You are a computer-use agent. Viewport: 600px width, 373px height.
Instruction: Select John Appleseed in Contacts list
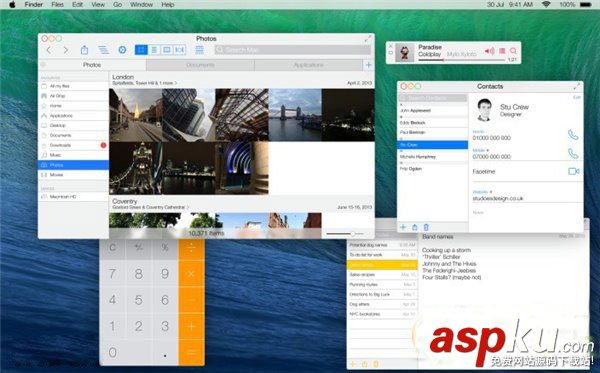(x=432, y=110)
